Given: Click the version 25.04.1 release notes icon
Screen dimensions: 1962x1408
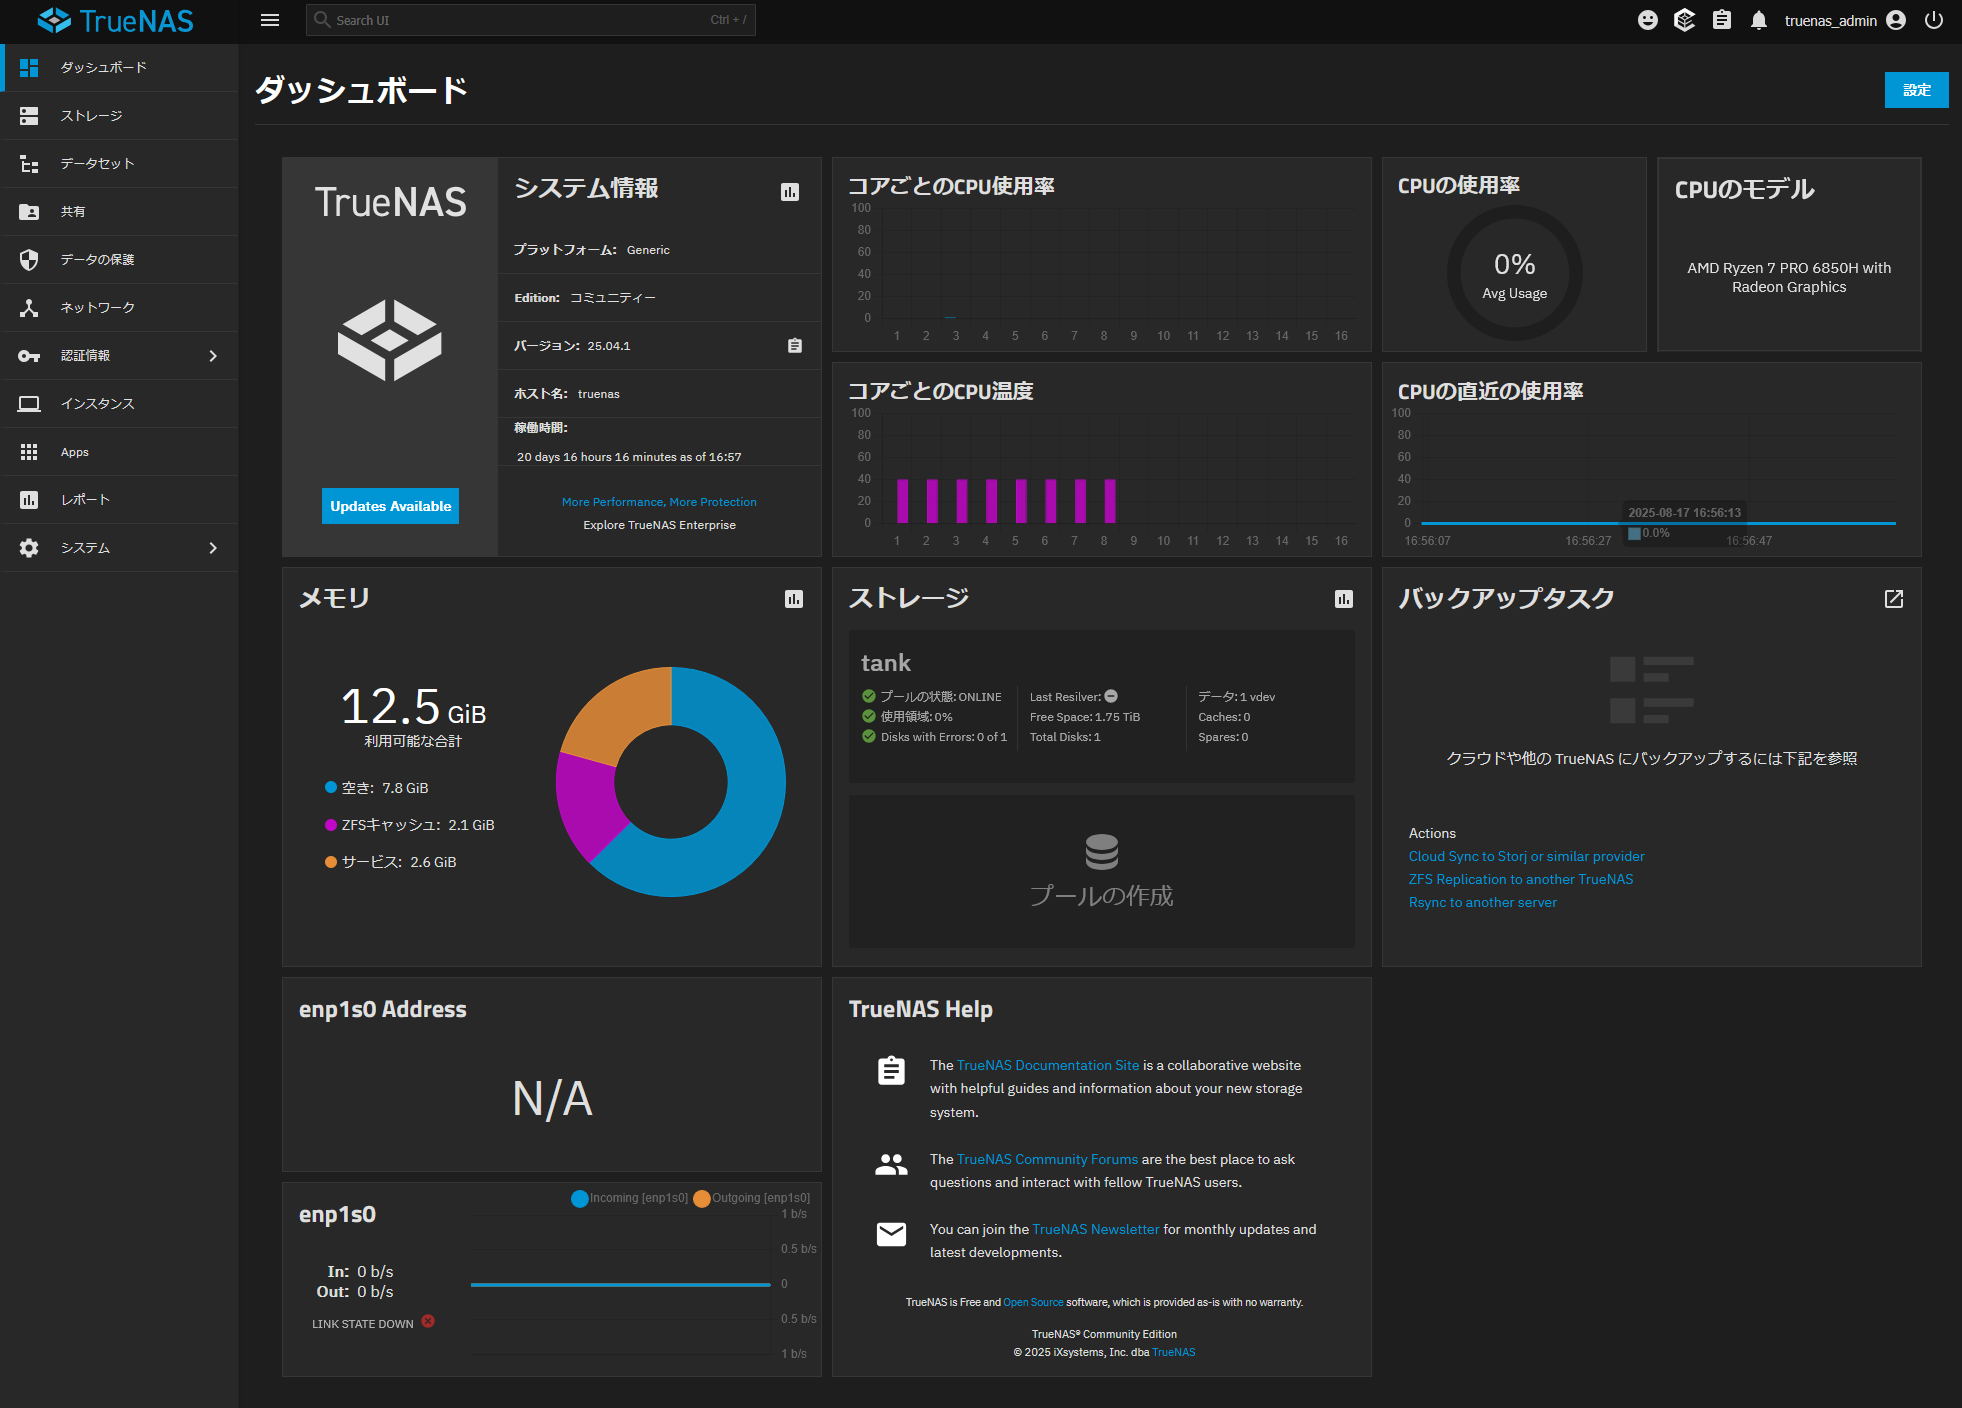Looking at the screenshot, I should [795, 346].
